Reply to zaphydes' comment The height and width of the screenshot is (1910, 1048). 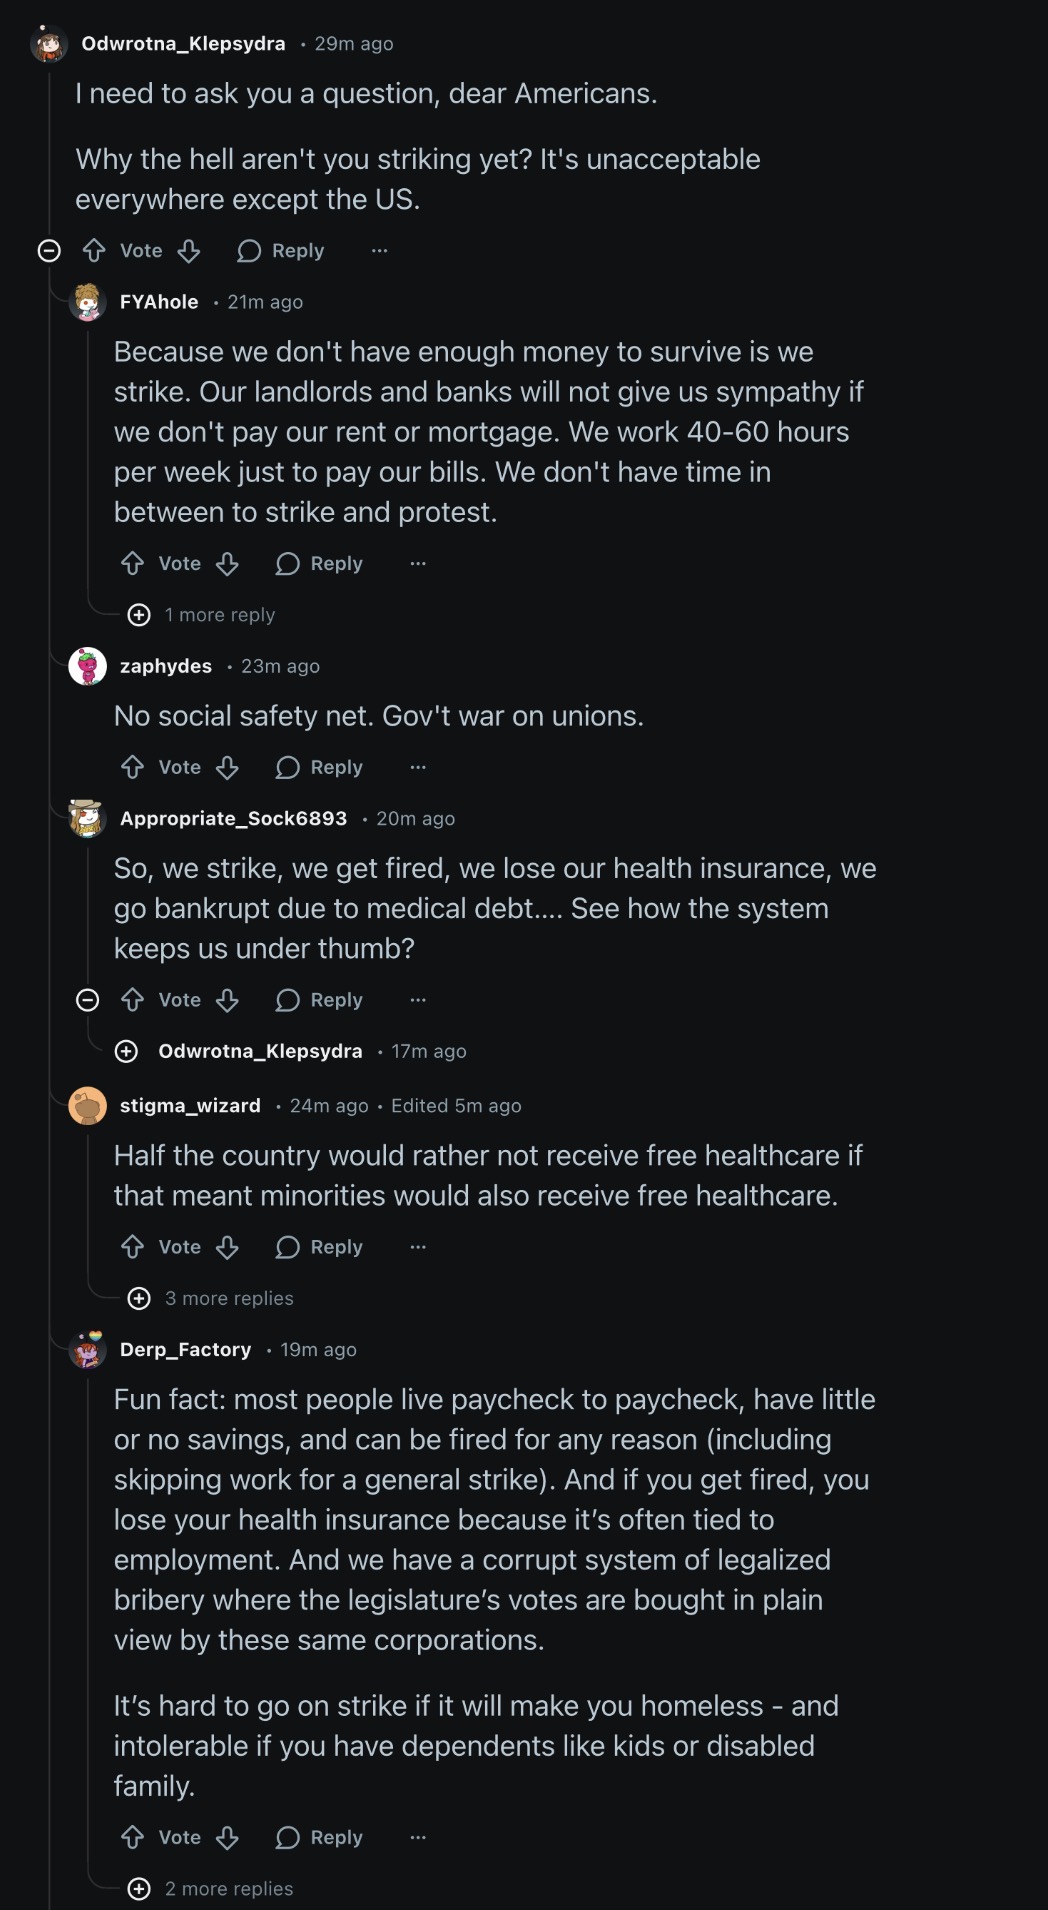point(320,767)
